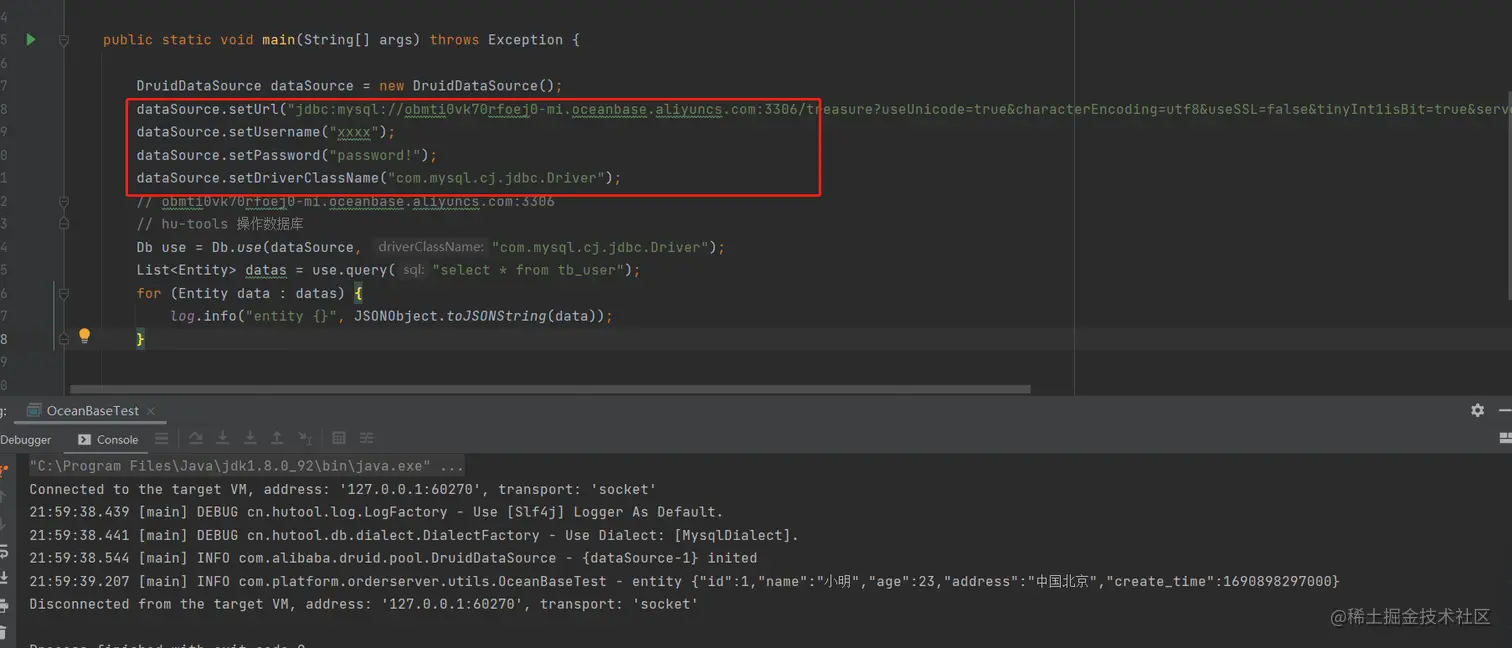Click the driverClassName: inlay hint
The width and height of the screenshot is (1512, 648).
coord(431,247)
